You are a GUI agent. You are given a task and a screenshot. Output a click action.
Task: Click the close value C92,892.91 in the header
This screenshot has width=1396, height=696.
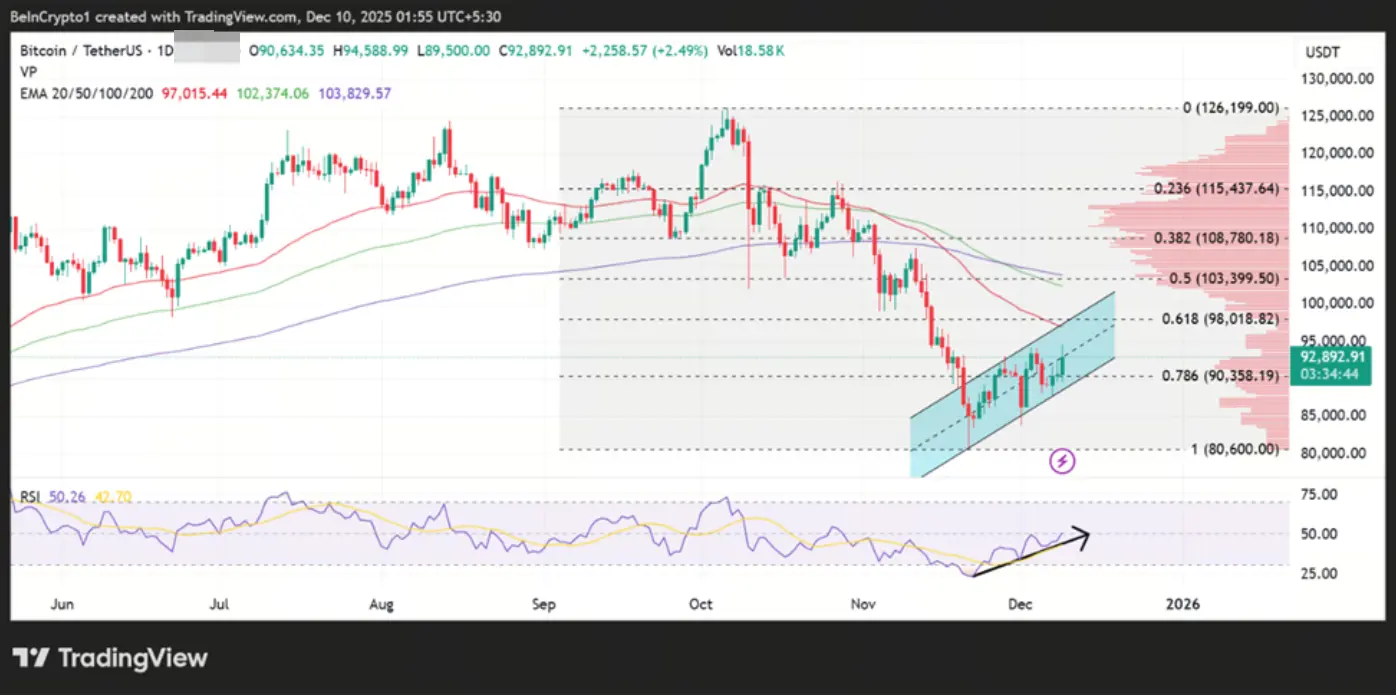(x=535, y=50)
